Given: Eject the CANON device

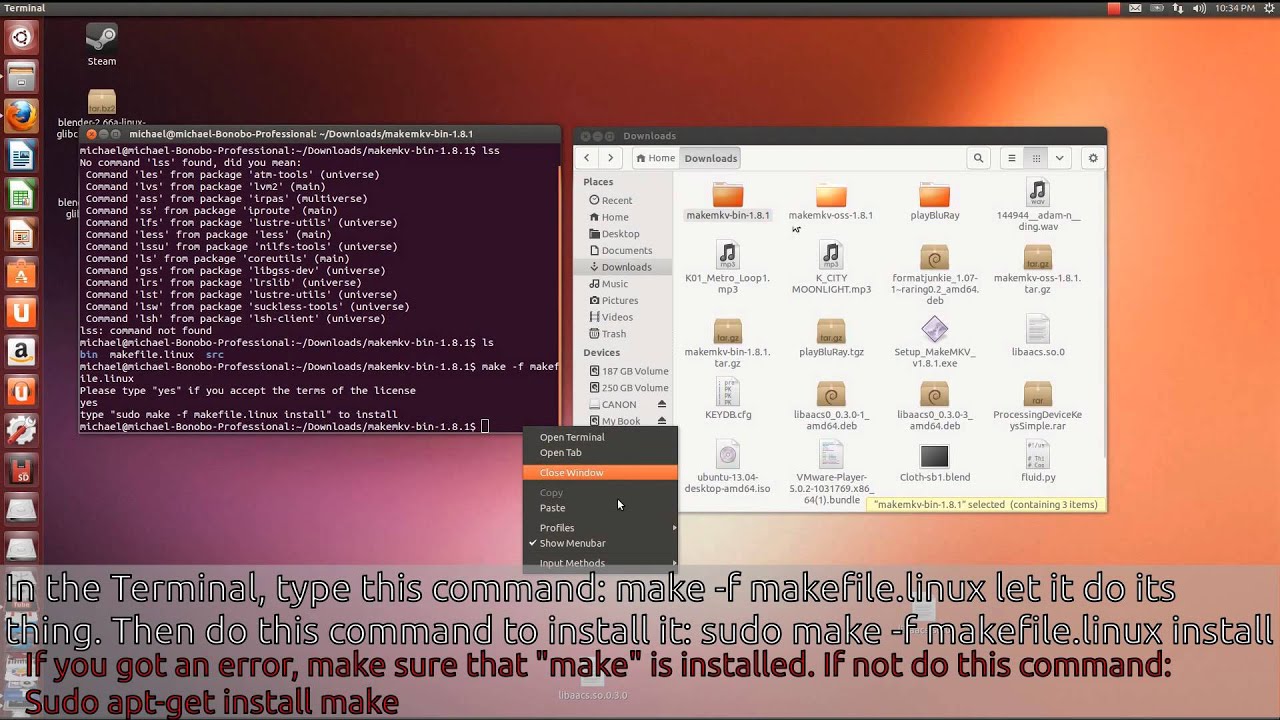Looking at the screenshot, I should (661, 404).
